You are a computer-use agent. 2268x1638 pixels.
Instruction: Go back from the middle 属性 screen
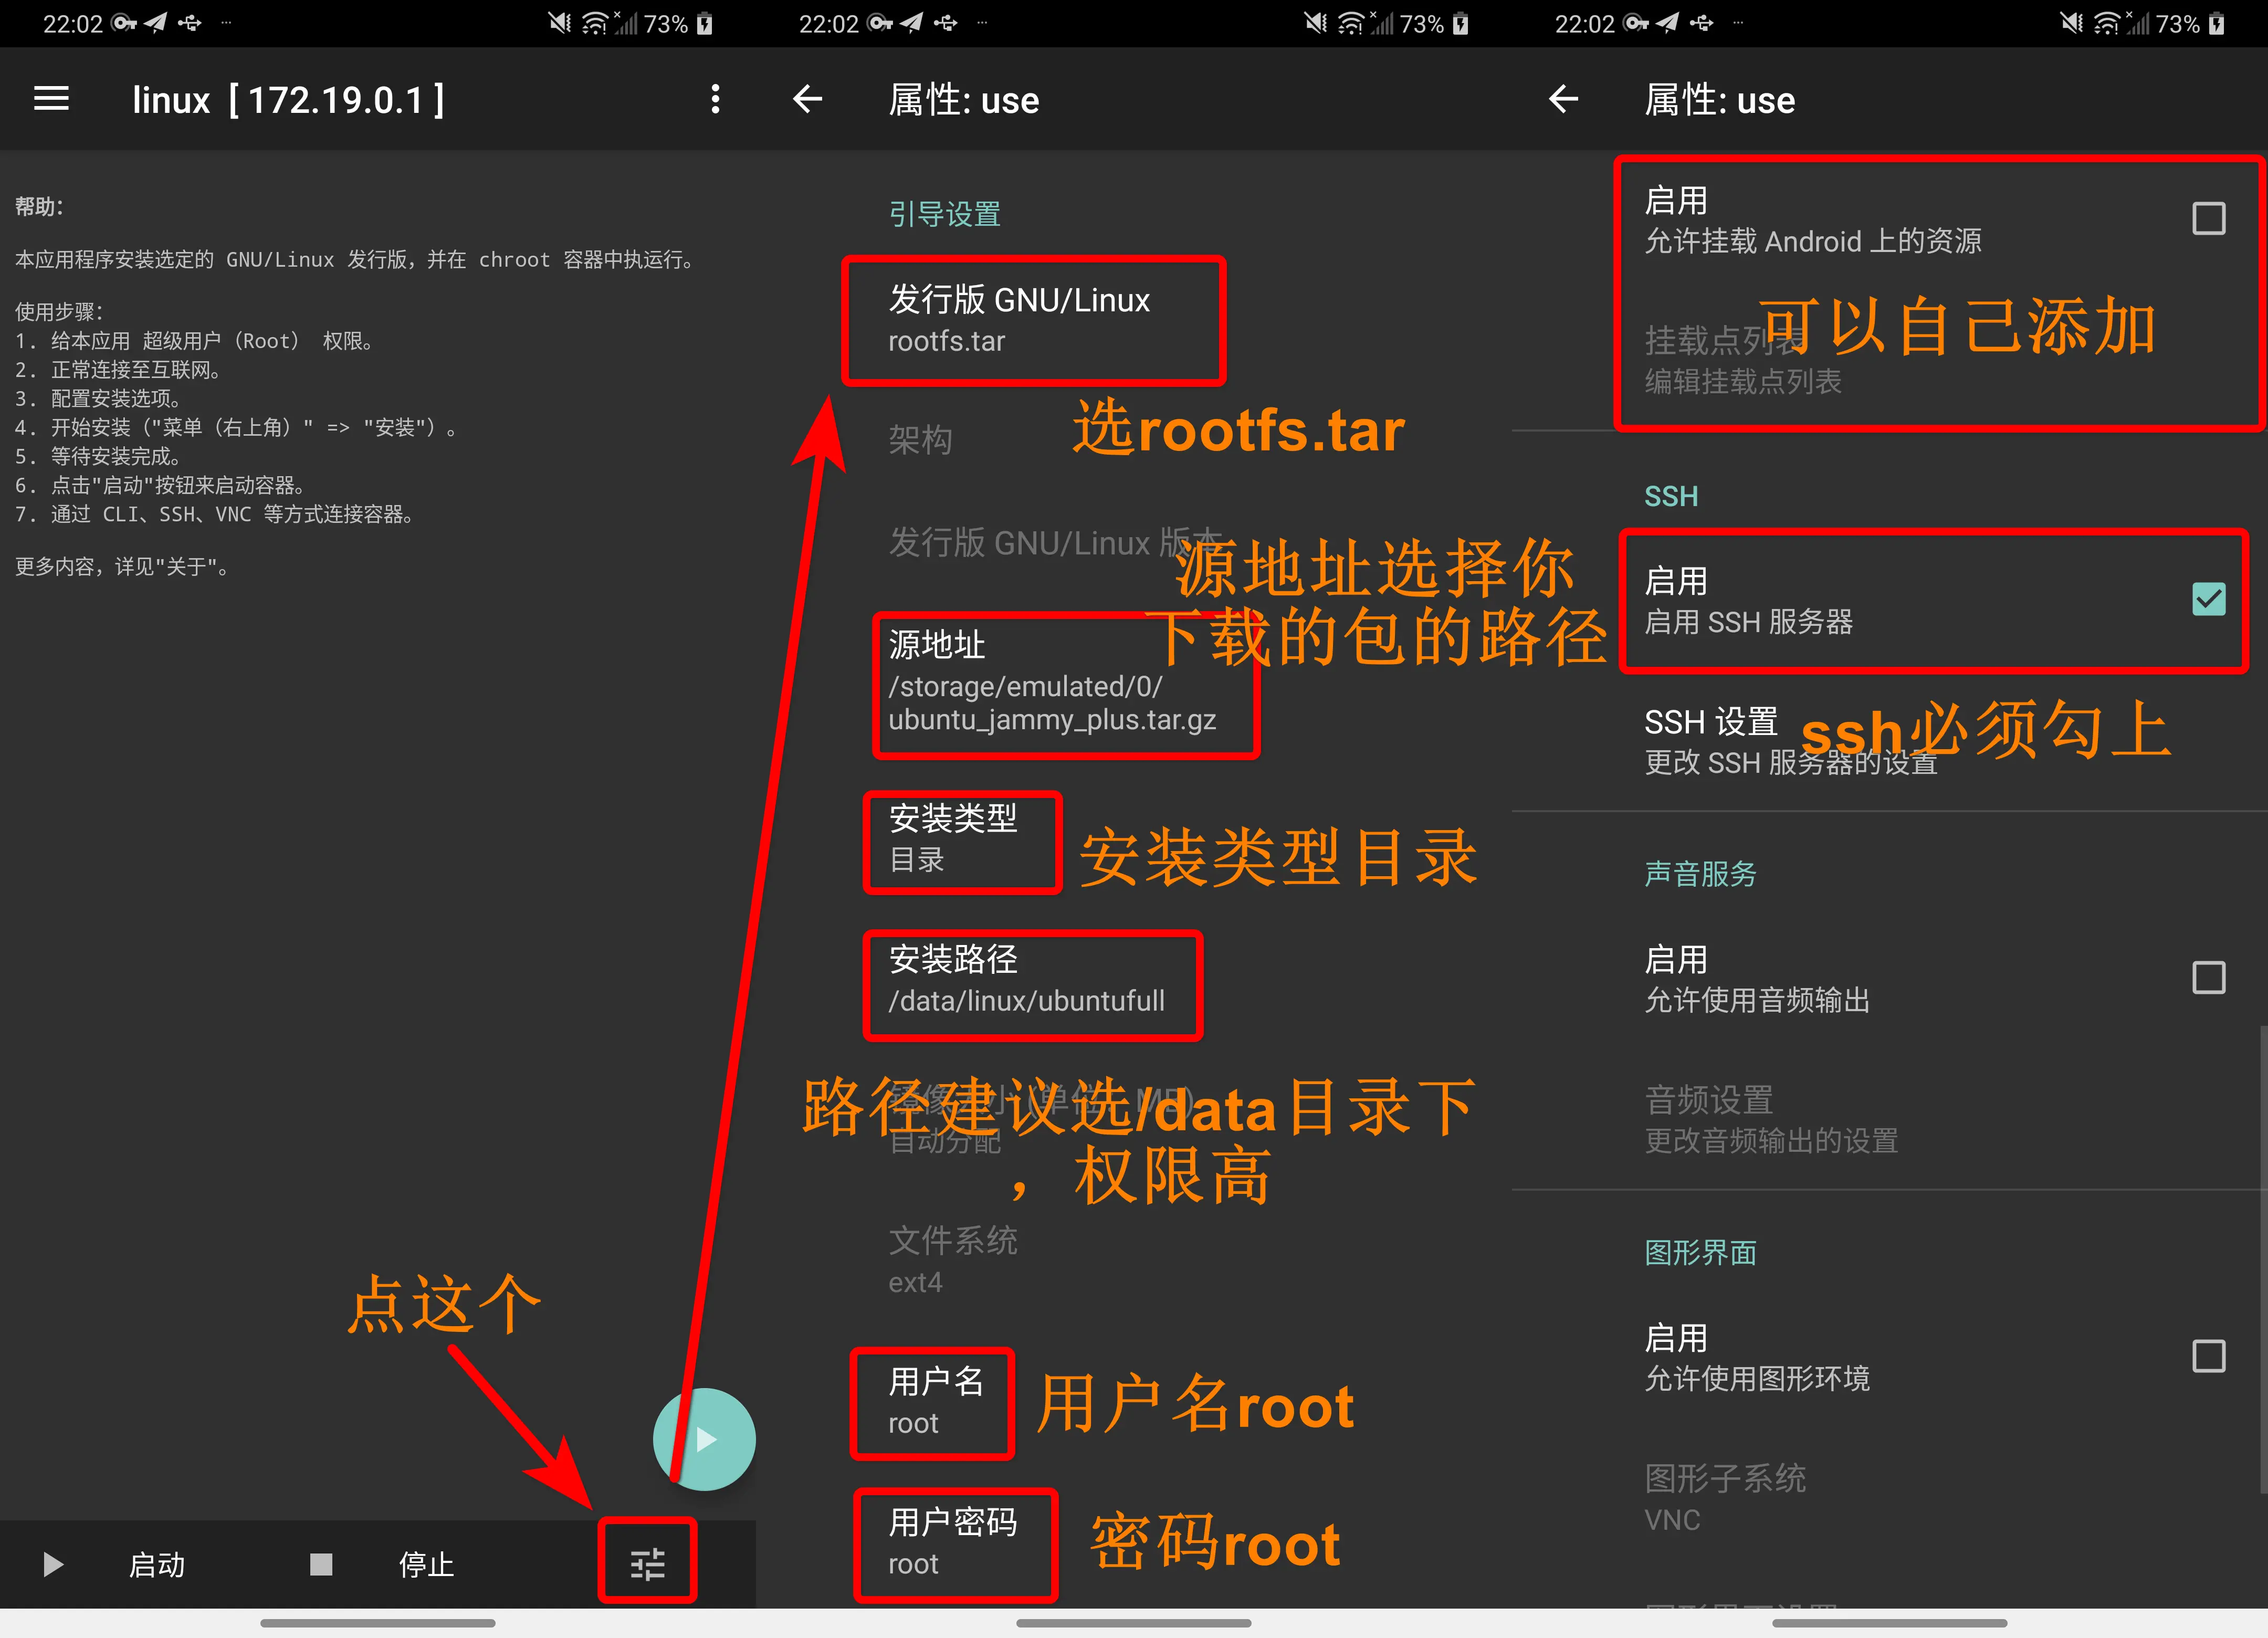(807, 99)
